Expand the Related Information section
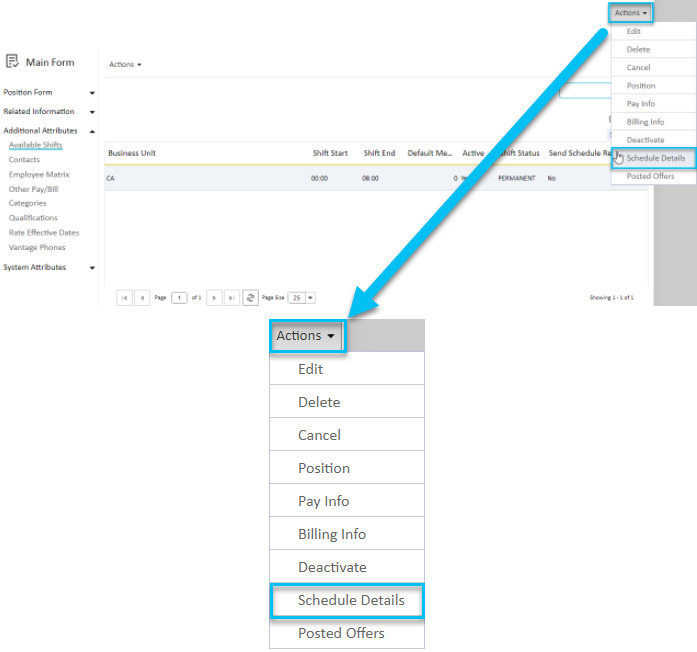Image resolution: width=697 pixels, height=652 pixels. [92, 112]
